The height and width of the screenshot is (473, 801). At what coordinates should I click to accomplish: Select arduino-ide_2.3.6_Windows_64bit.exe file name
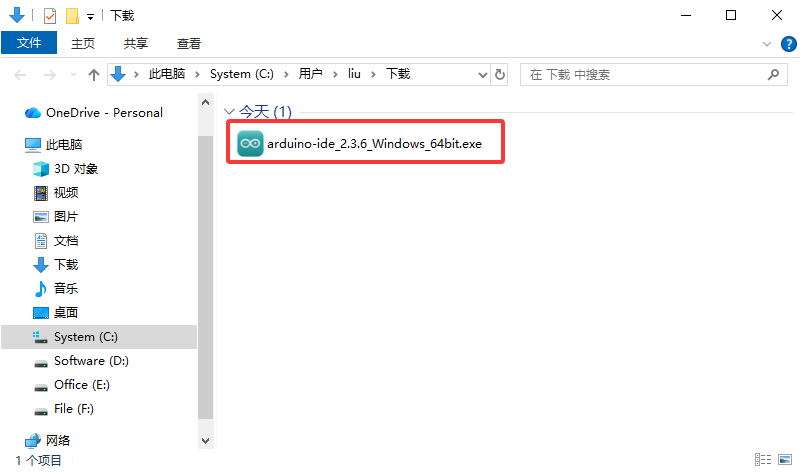[374, 144]
